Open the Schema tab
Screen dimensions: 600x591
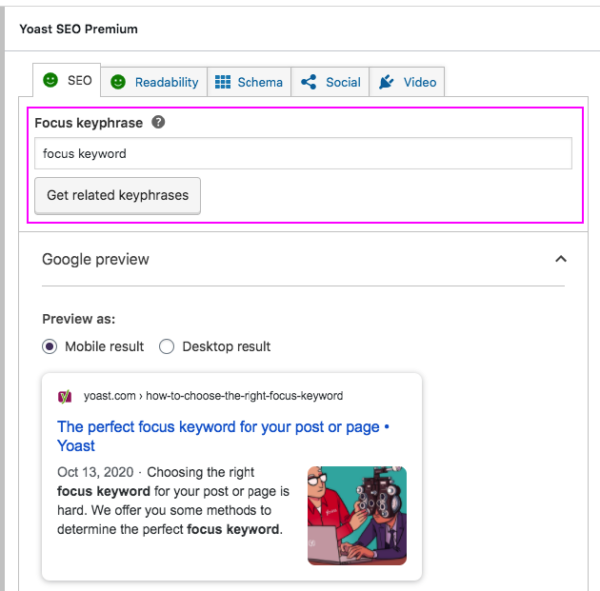click(259, 82)
